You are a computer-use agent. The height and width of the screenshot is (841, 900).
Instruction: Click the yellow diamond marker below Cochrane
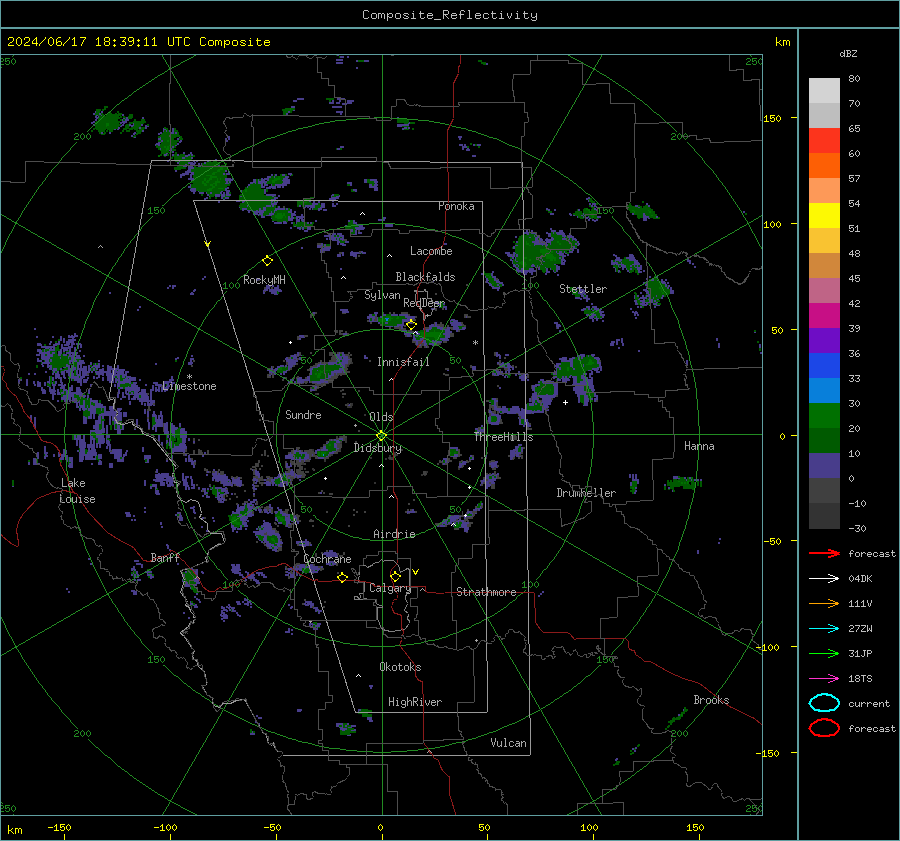[x=342, y=577]
